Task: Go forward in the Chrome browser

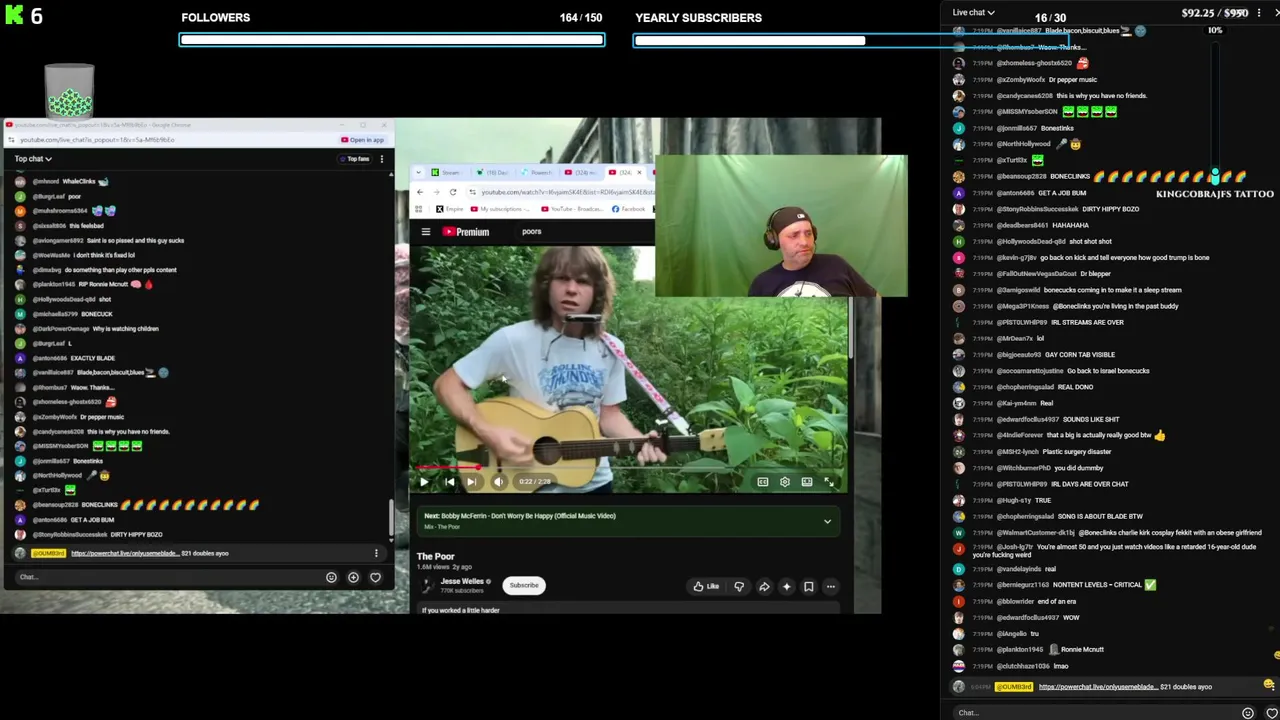Action: [x=437, y=192]
